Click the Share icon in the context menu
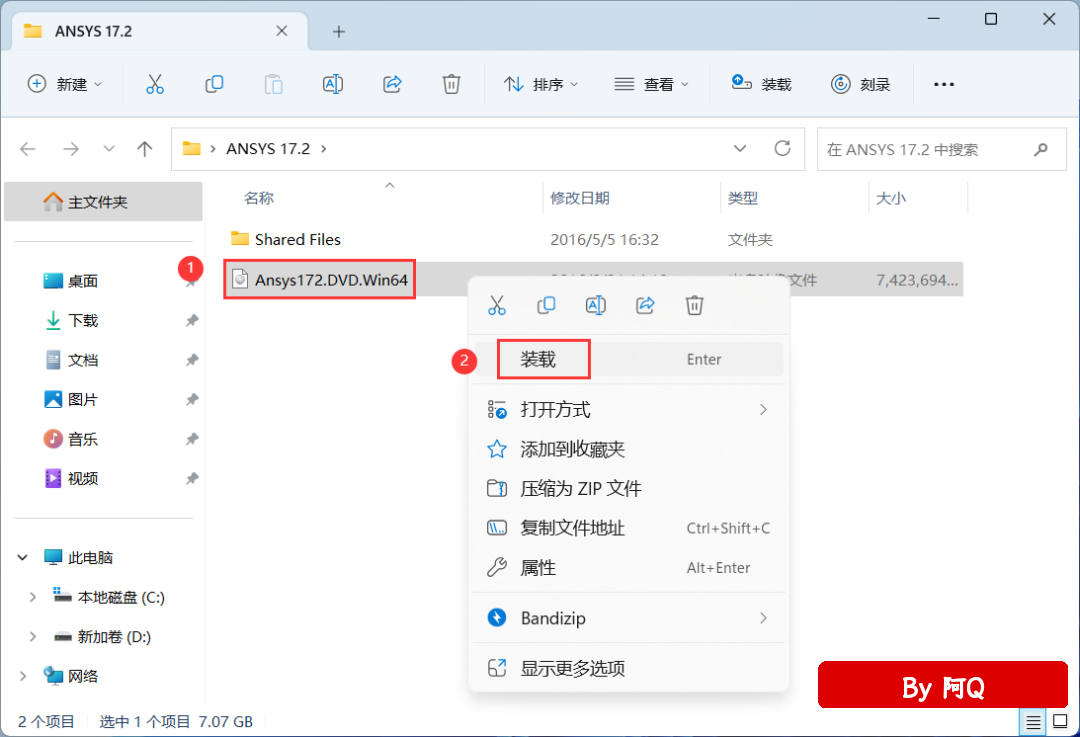 [645, 305]
